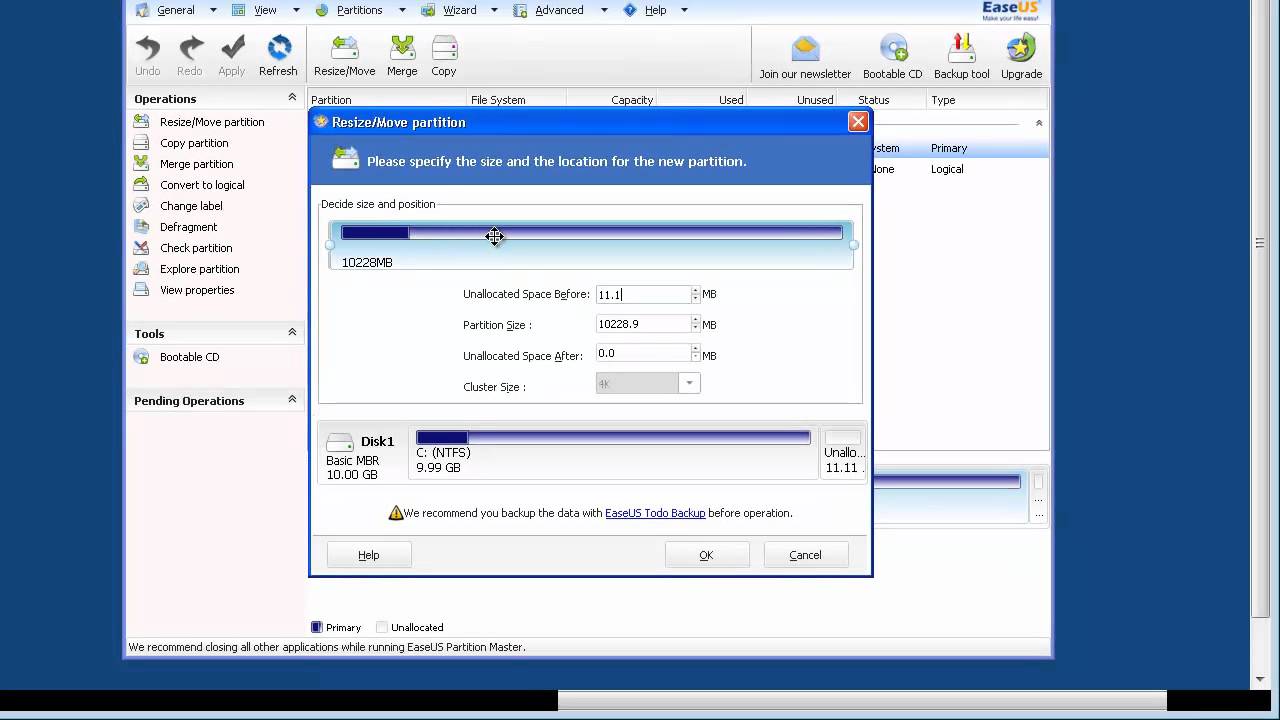Select the Copy toolbar icon
Screen dimensions: 1280x720
pos(444,47)
